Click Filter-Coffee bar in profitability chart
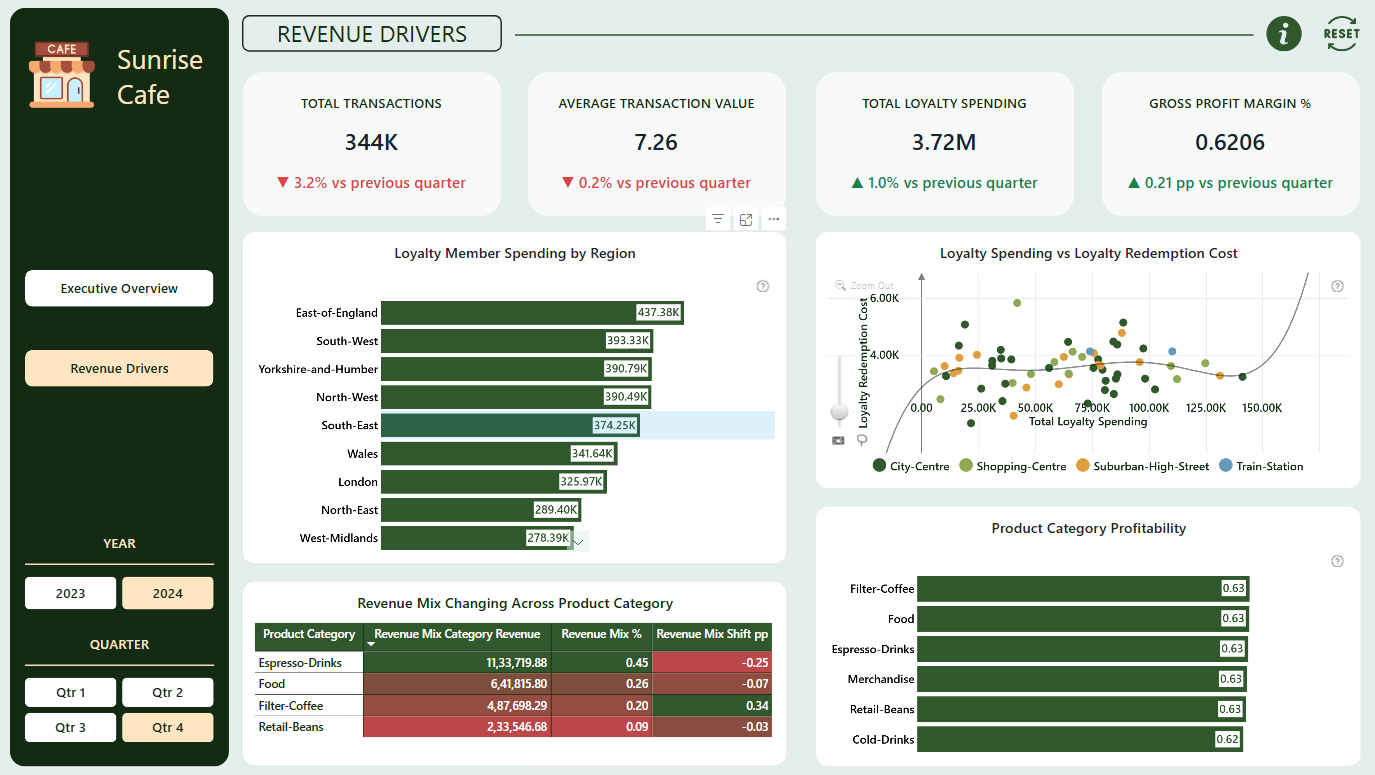1375x775 pixels. point(1083,589)
